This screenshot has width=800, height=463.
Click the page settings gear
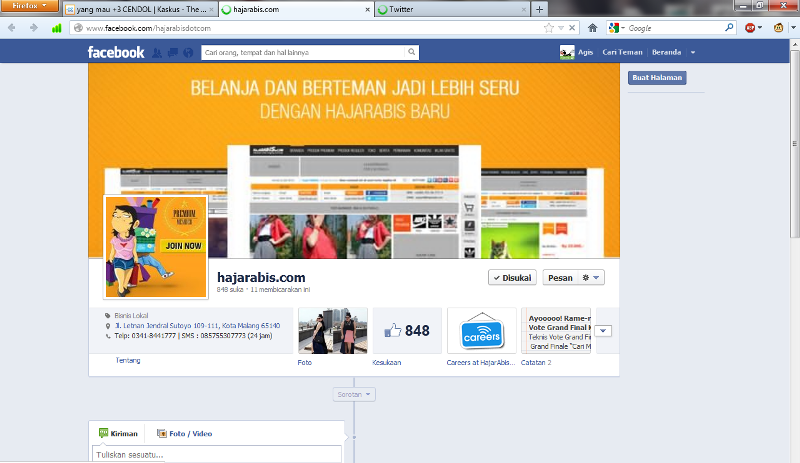click(x=586, y=278)
